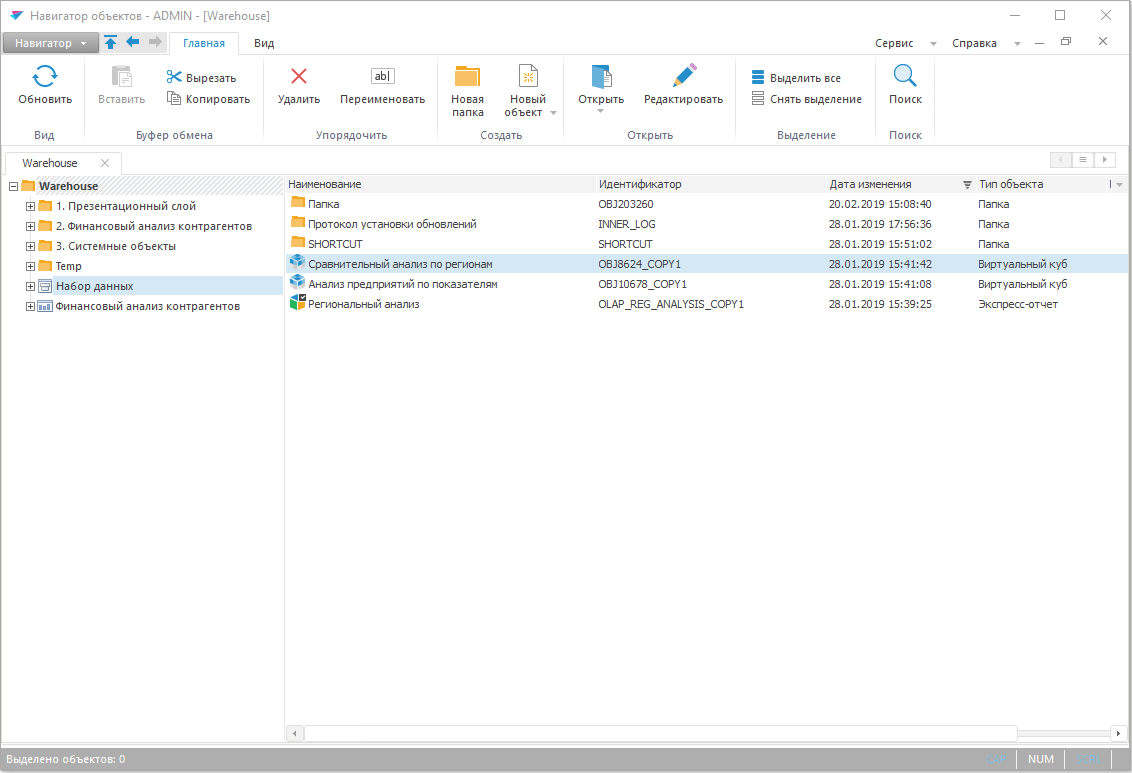The height and width of the screenshot is (773, 1132).
Task: Open the Новый объект dropdown
Action: 553,113
